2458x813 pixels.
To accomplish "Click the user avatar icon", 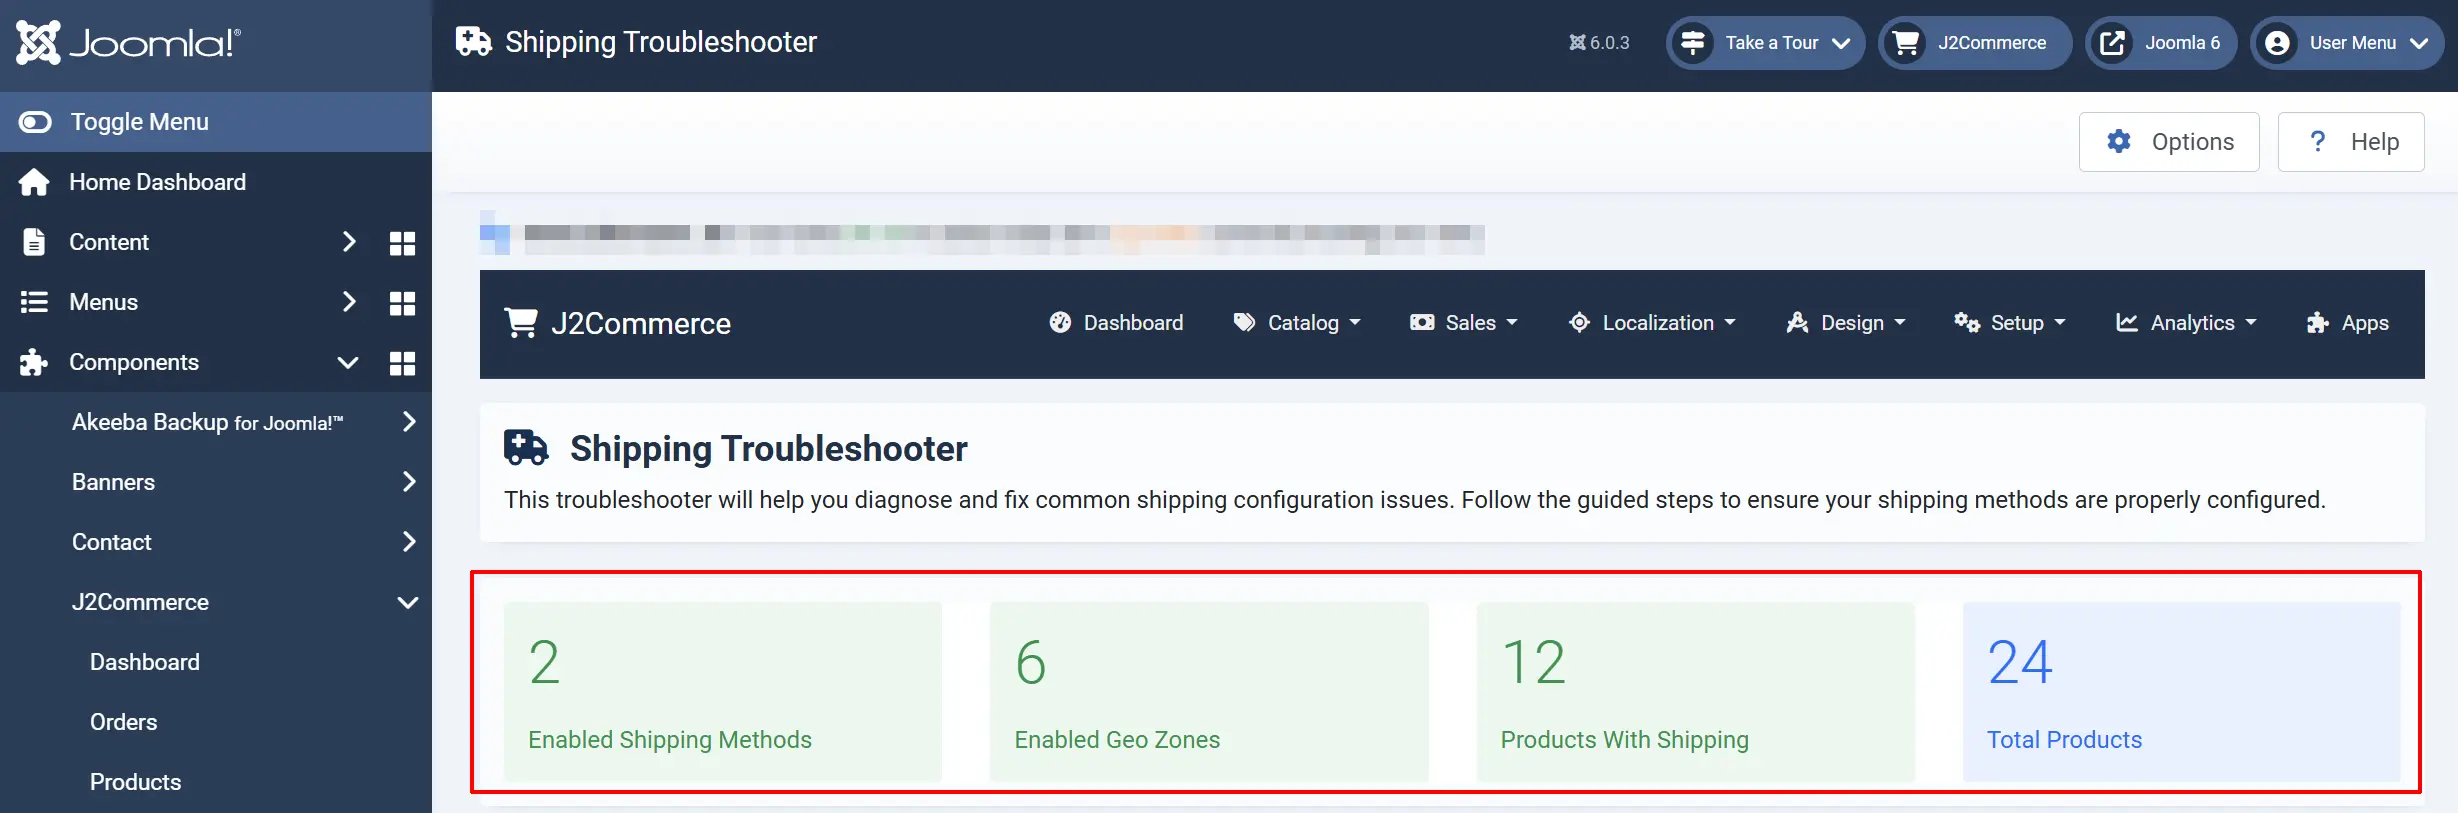I will [2278, 43].
